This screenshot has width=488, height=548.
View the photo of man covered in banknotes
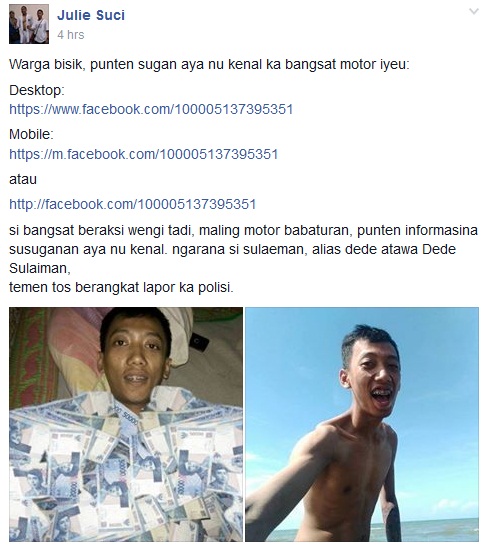tap(126, 424)
